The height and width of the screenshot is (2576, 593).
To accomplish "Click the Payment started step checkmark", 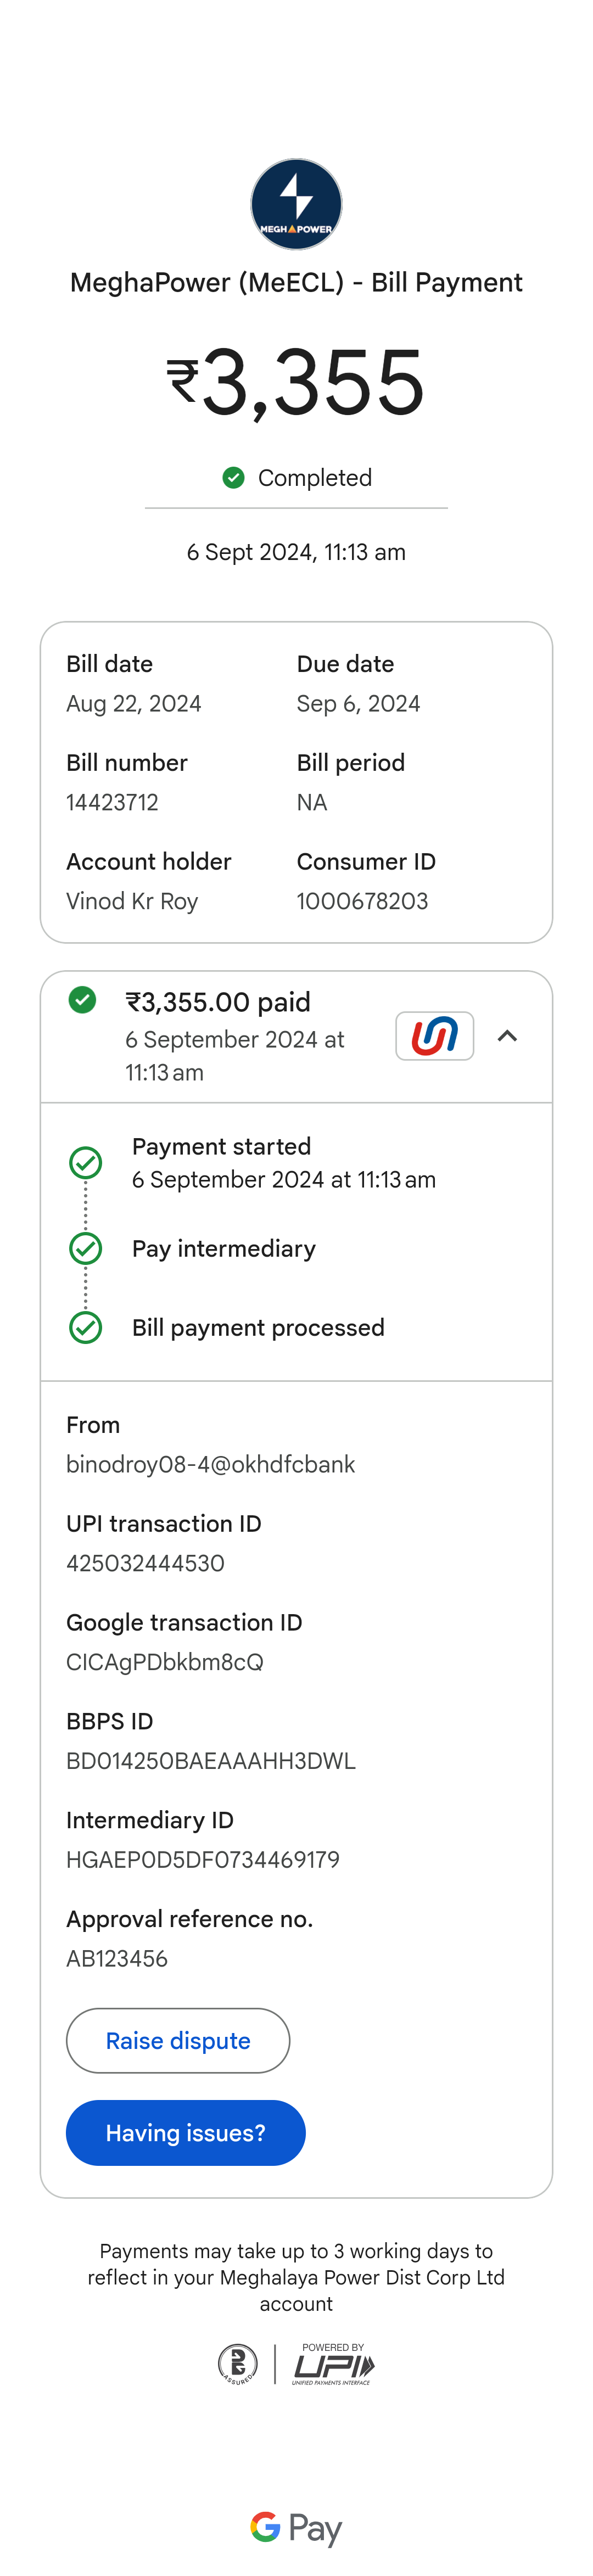I will (86, 1163).
